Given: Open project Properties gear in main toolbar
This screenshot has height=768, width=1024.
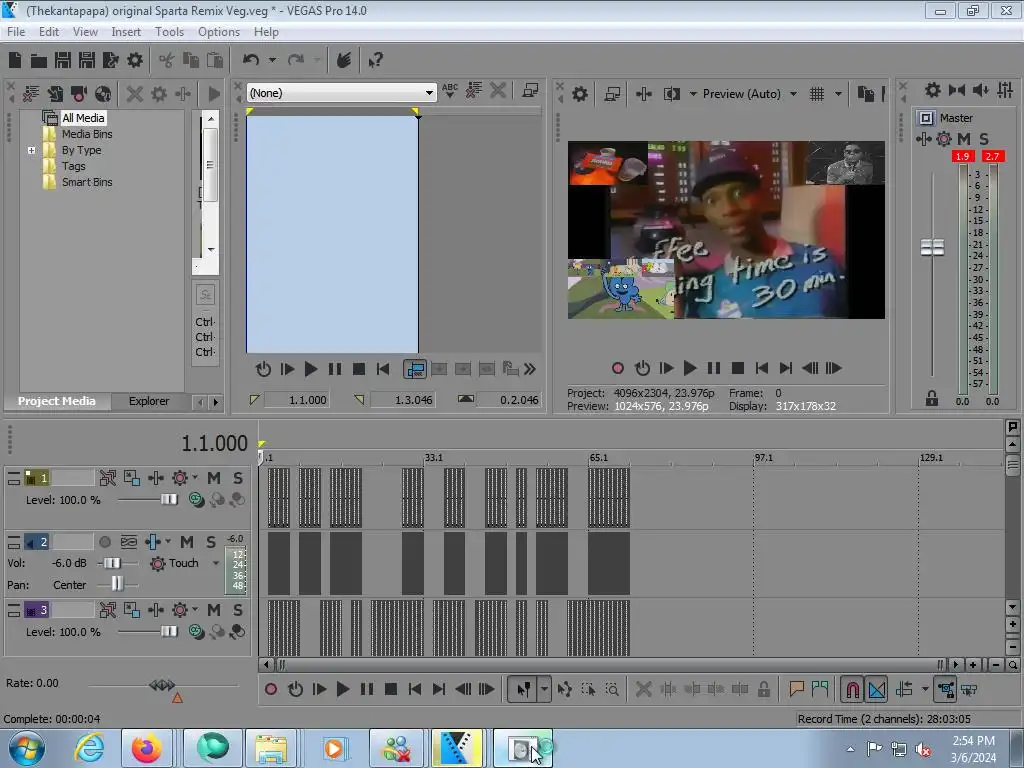Looking at the screenshot, I should pyautogui.click(x=135, y=61).
